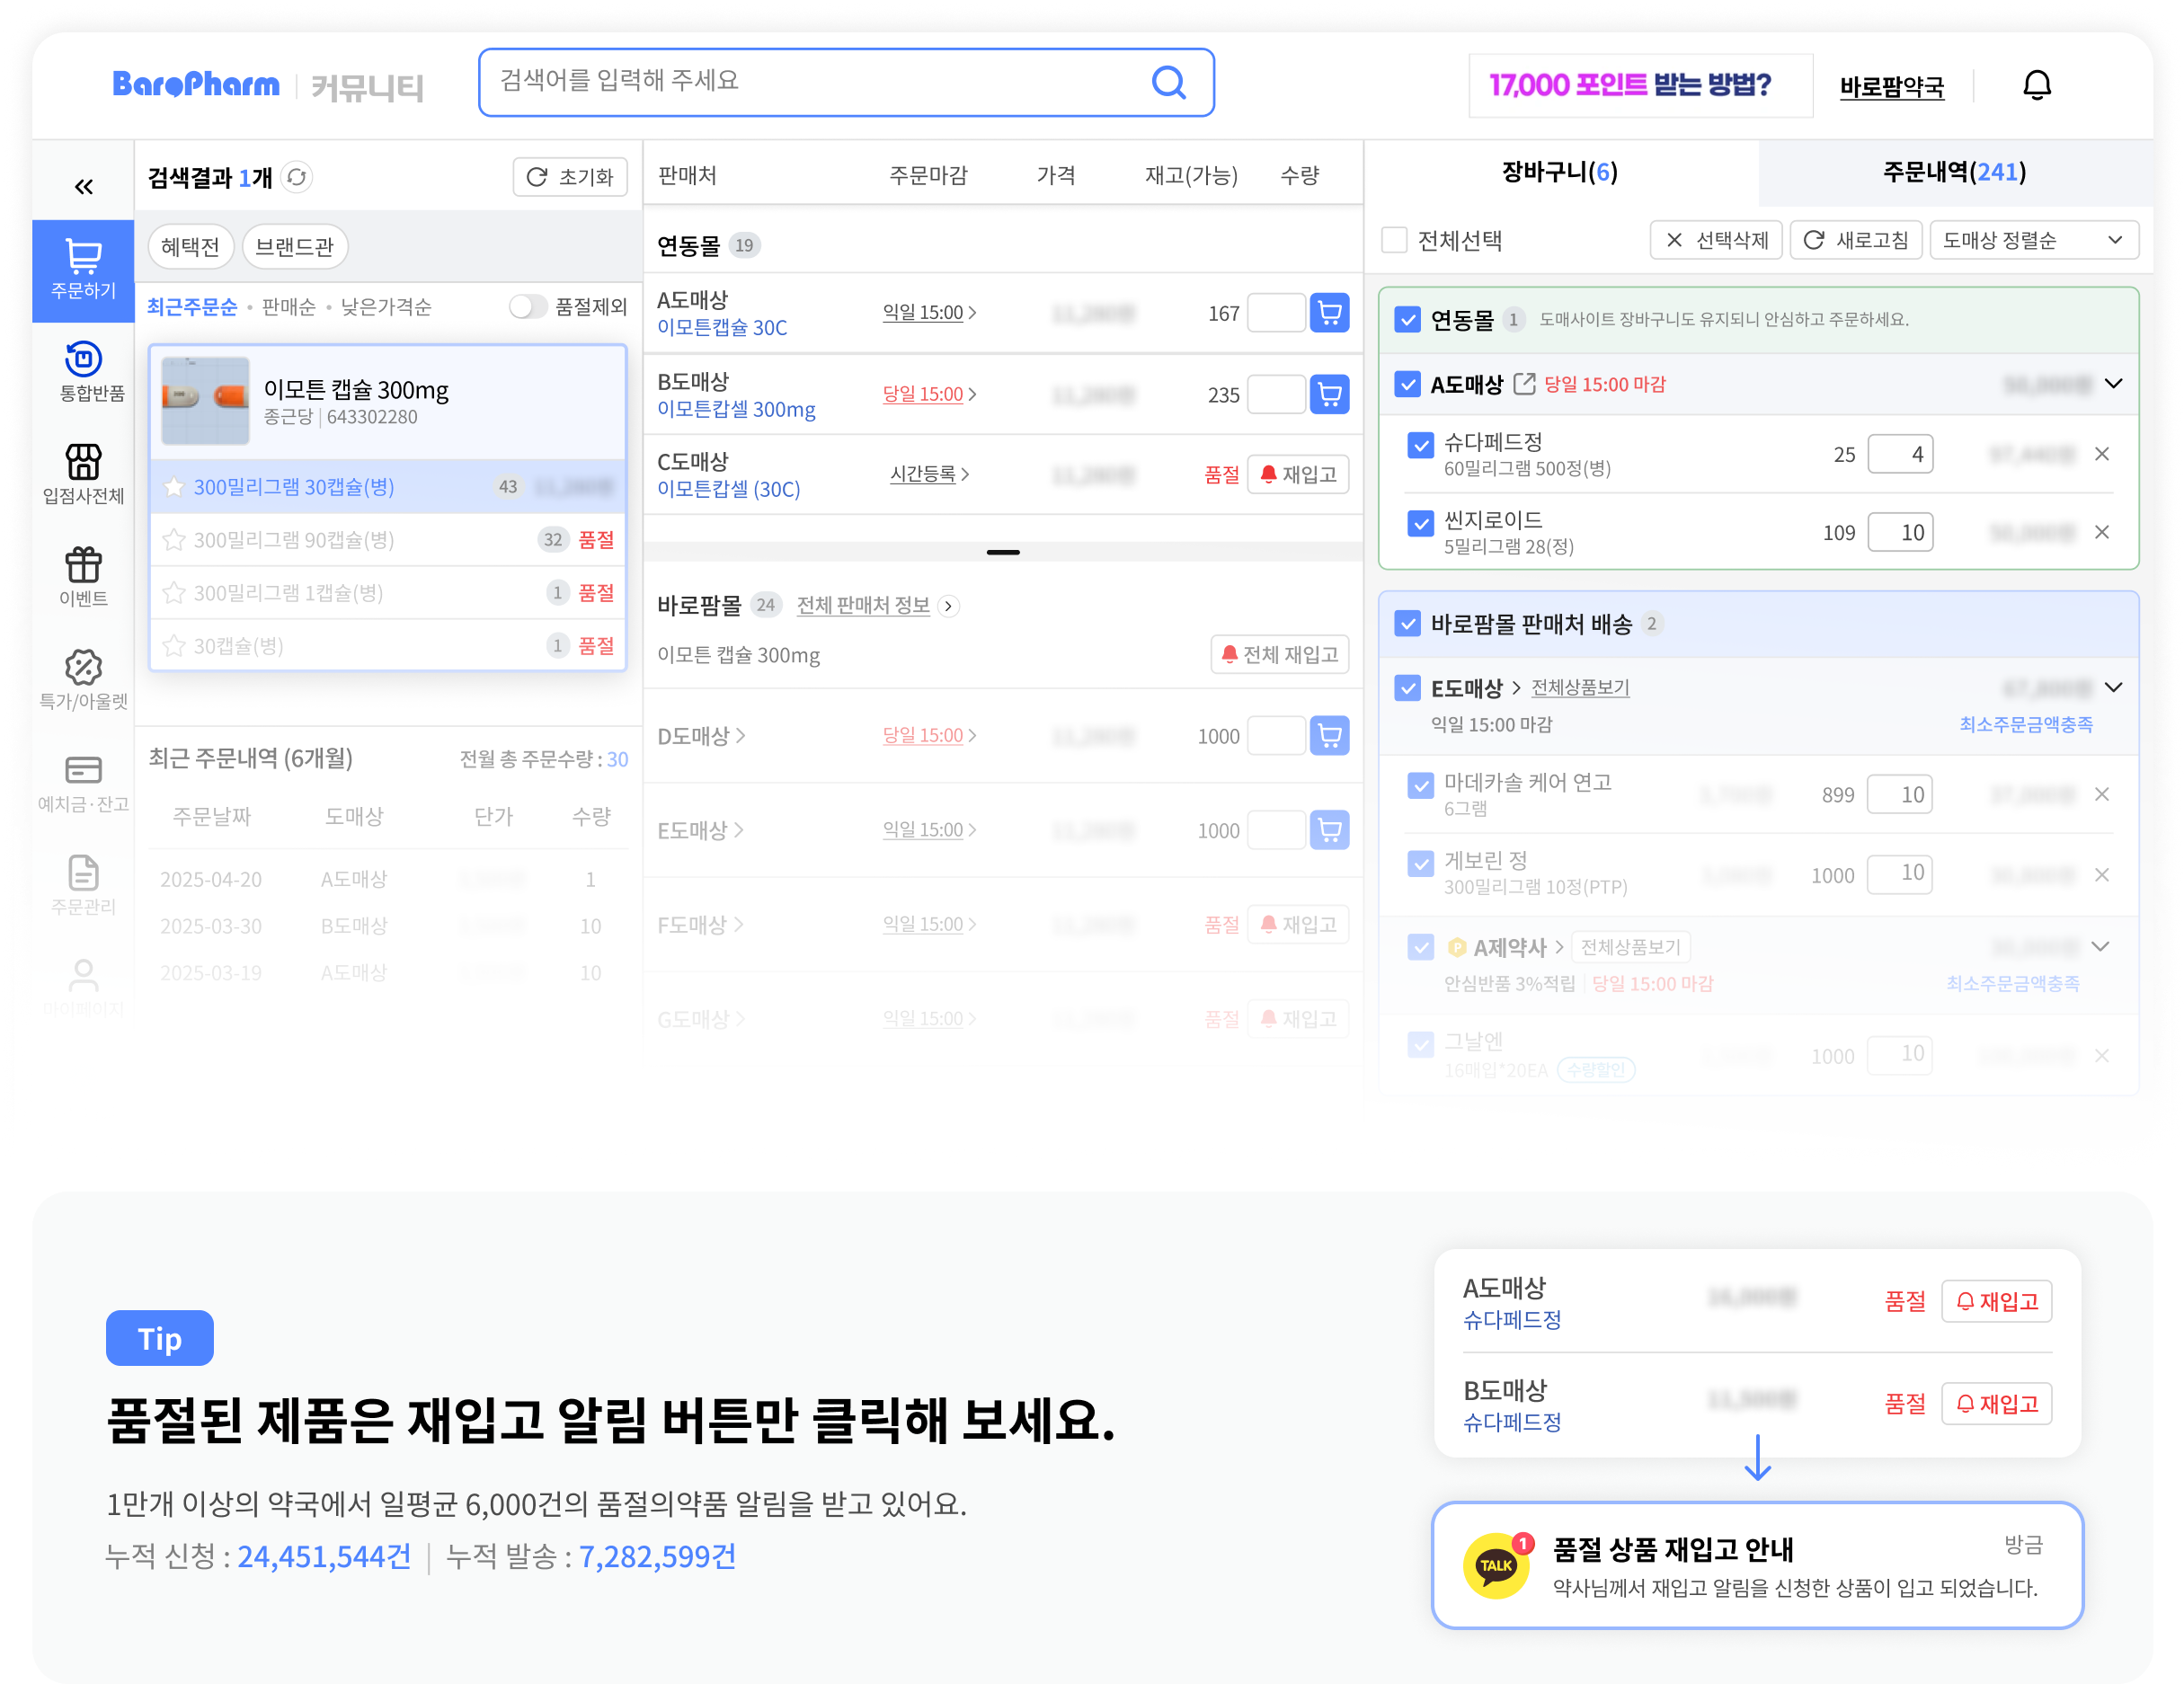Image resolution: width=2184 pixels, height=1684 pixels.
Task: Click the search magnifier icon
Action: click(x=1168, y=82)
